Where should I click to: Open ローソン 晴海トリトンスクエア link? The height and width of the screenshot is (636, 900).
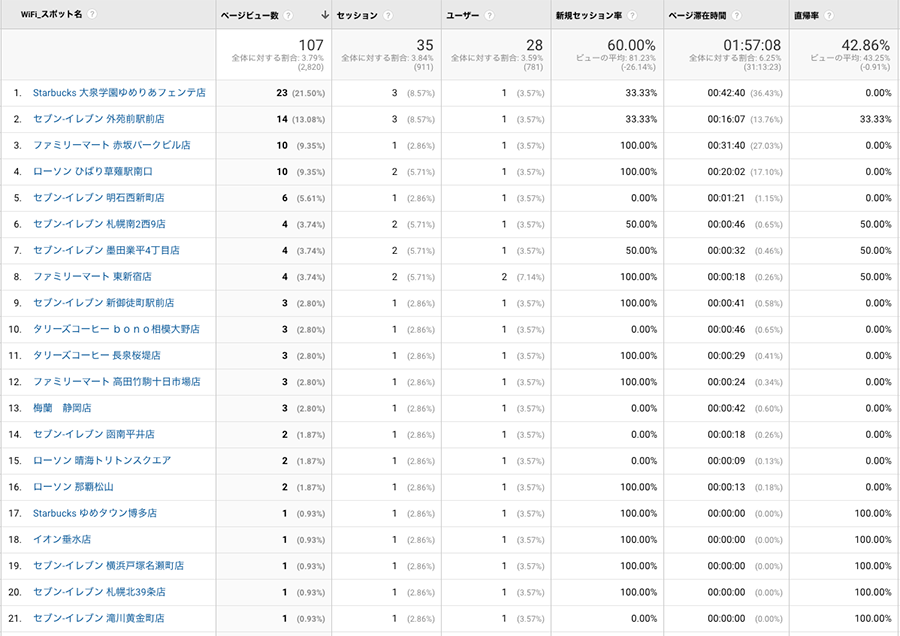coord(102,461)
